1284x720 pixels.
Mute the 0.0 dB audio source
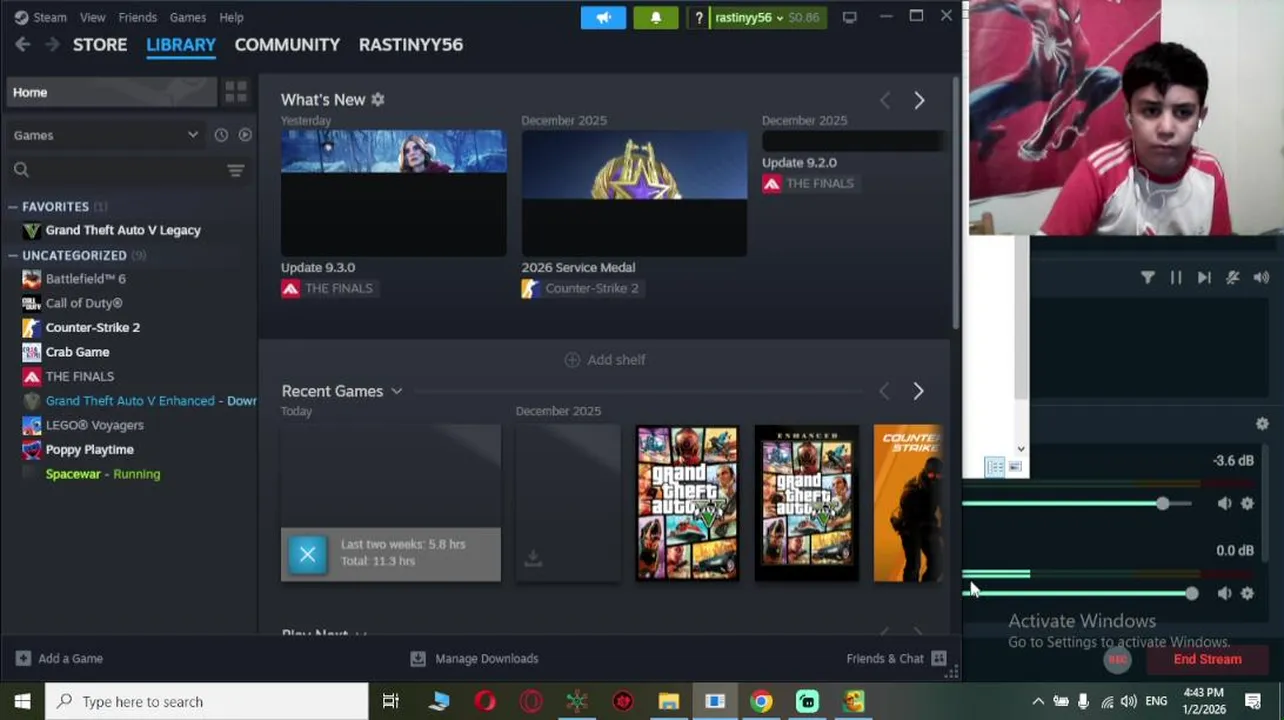(x=1224, y=593)
